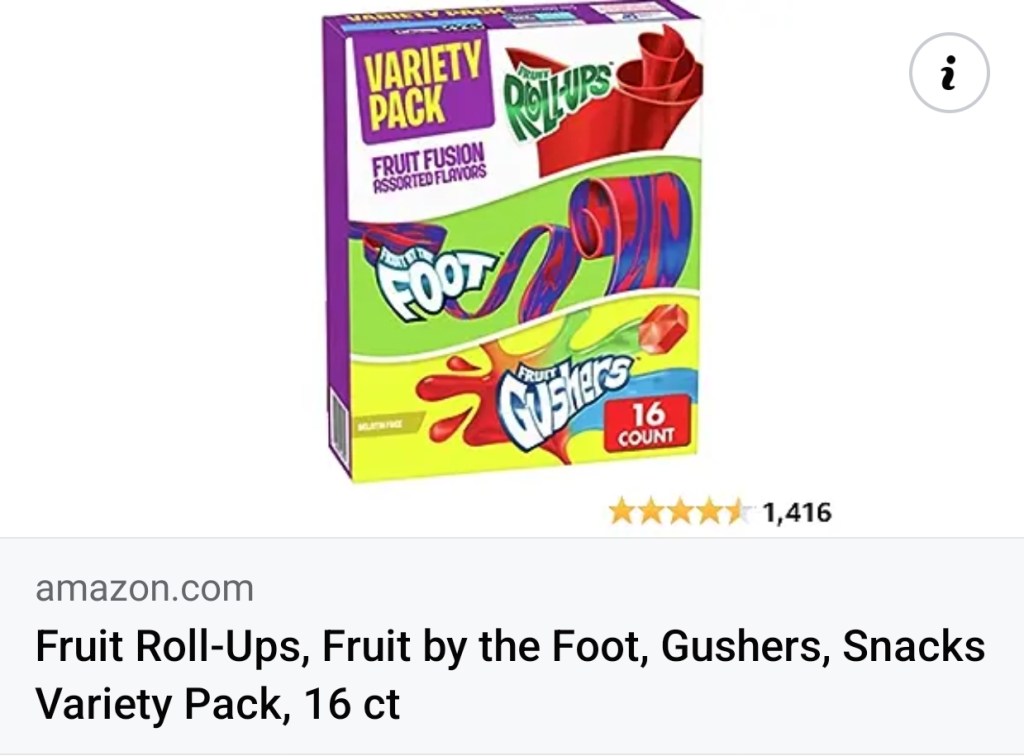Click the red 16 Count badge

coord(647,424)
